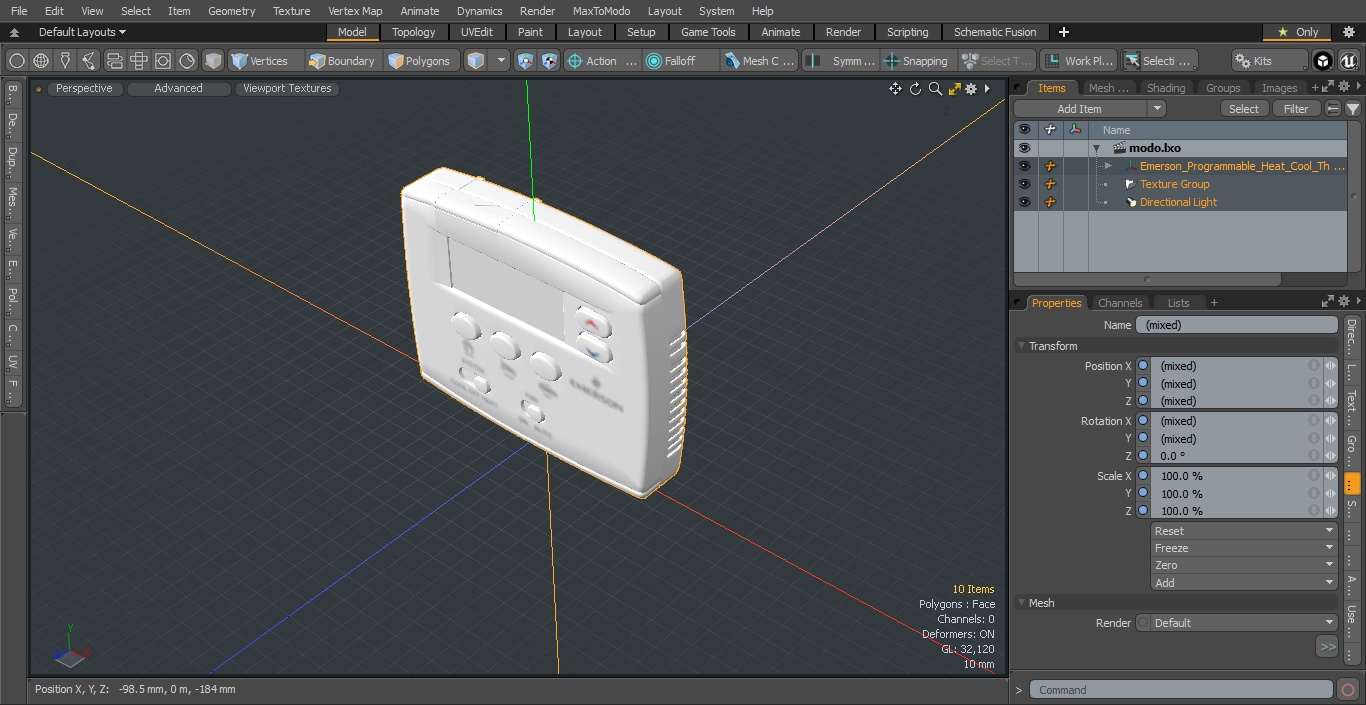This screenshot has height=705, width=1366.
Task: Click the blue shield icon with cube
Action: click(526, 61)
